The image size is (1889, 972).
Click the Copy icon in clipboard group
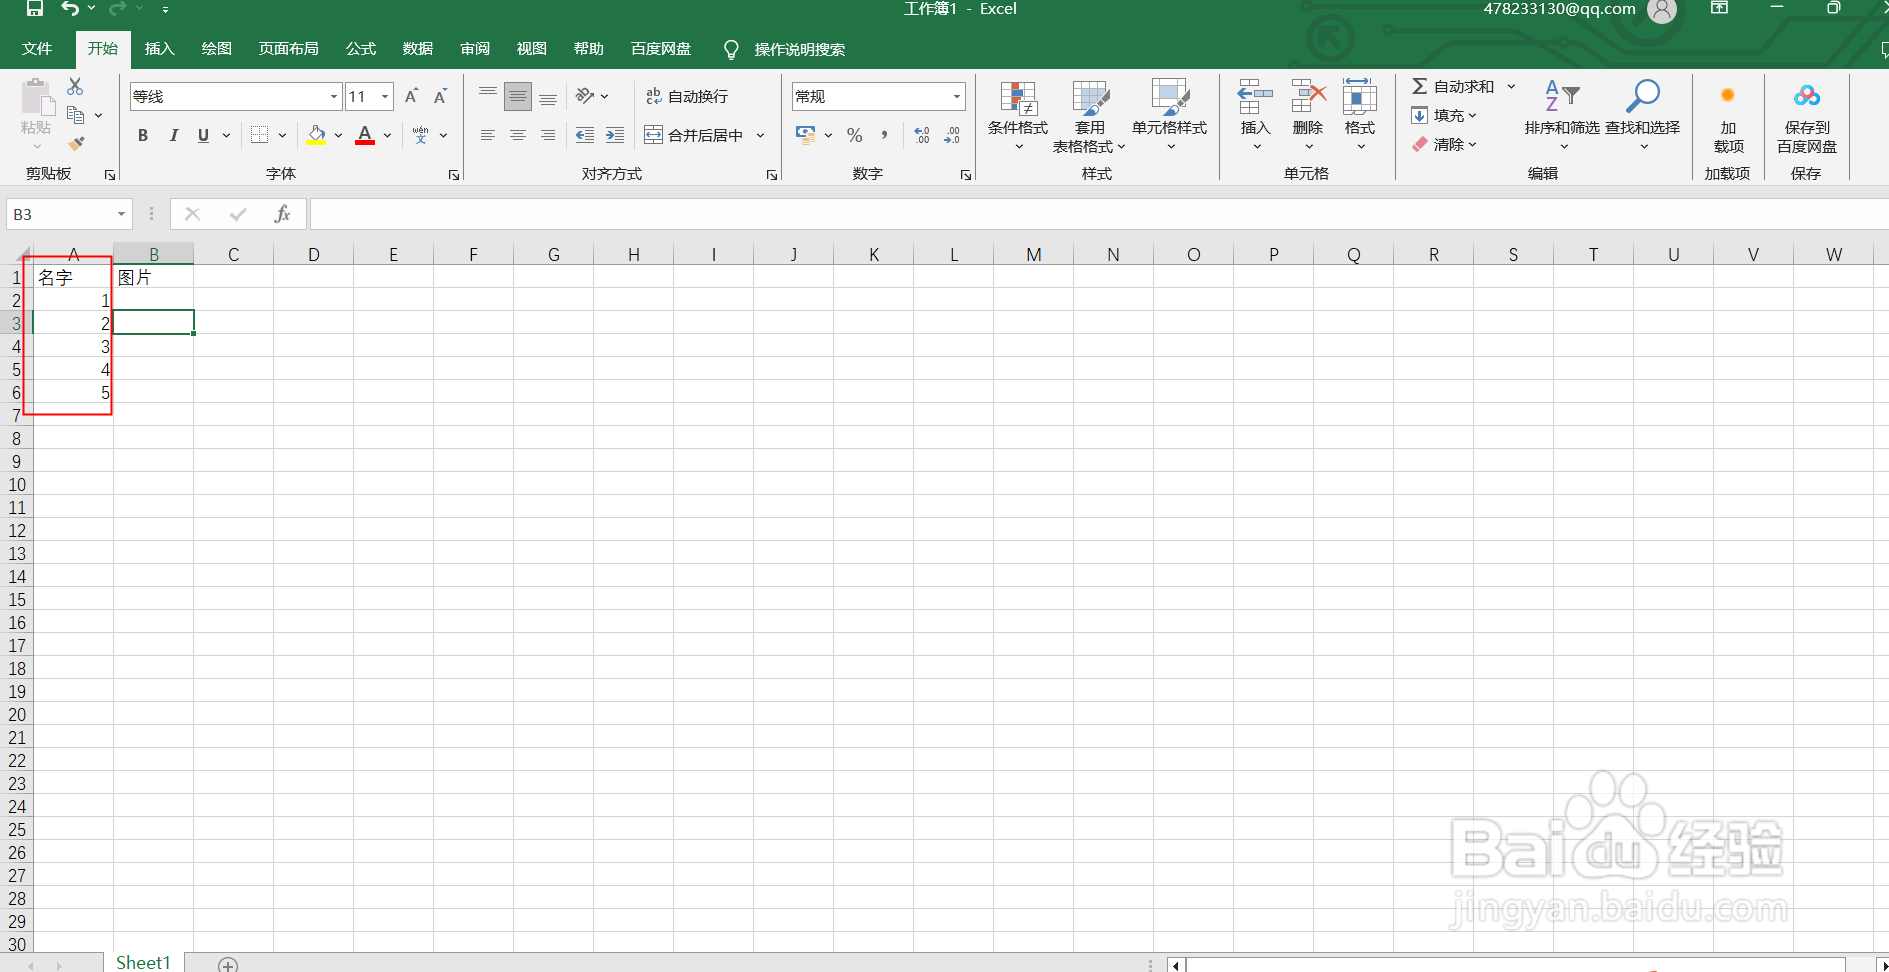click(x=76, y=115)
